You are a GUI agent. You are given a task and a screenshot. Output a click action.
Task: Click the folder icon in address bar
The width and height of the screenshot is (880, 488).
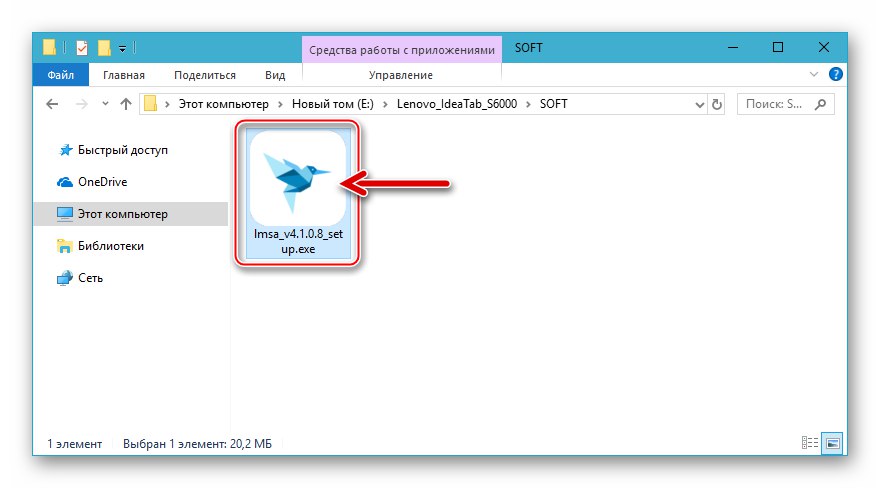[150, 104]
